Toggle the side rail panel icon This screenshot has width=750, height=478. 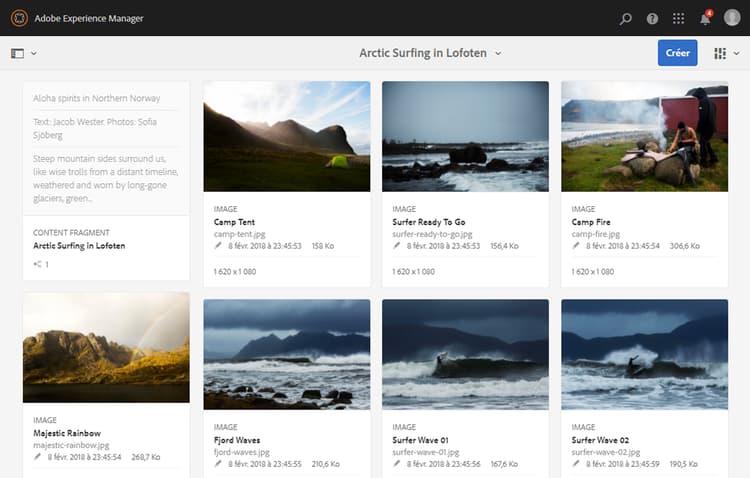tap(18, 53)
